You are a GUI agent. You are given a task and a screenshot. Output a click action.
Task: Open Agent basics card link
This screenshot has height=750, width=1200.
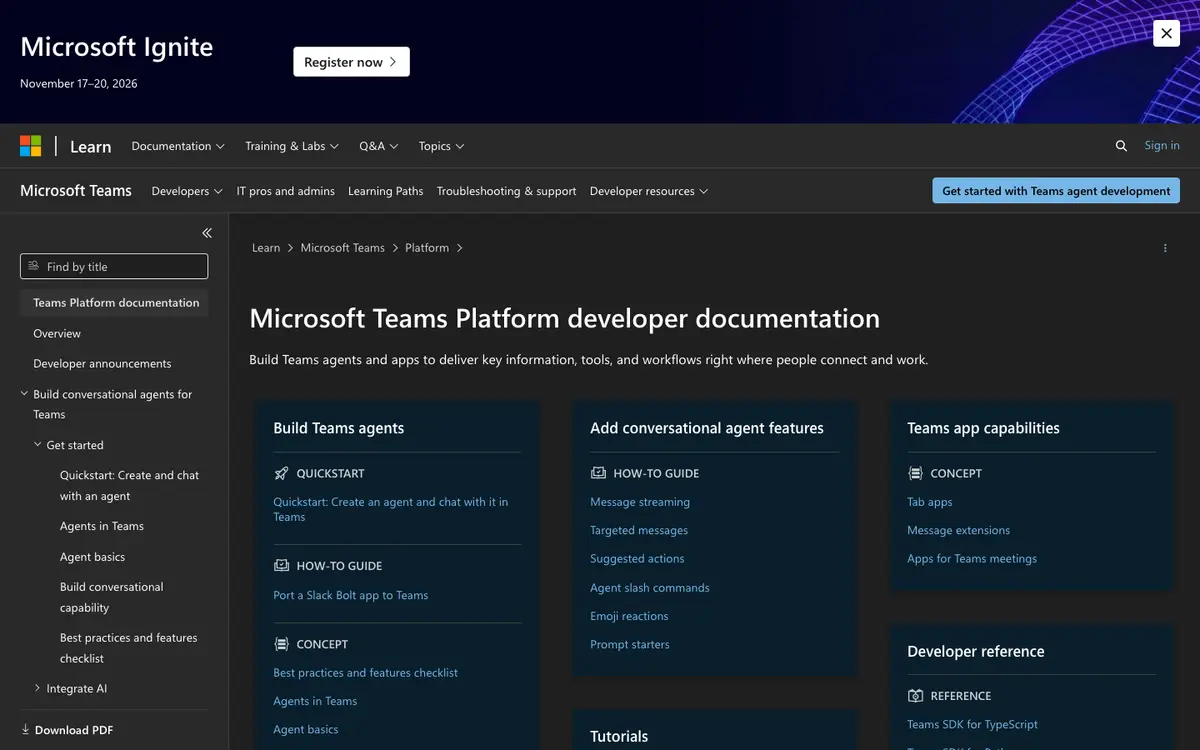point(306,729)
